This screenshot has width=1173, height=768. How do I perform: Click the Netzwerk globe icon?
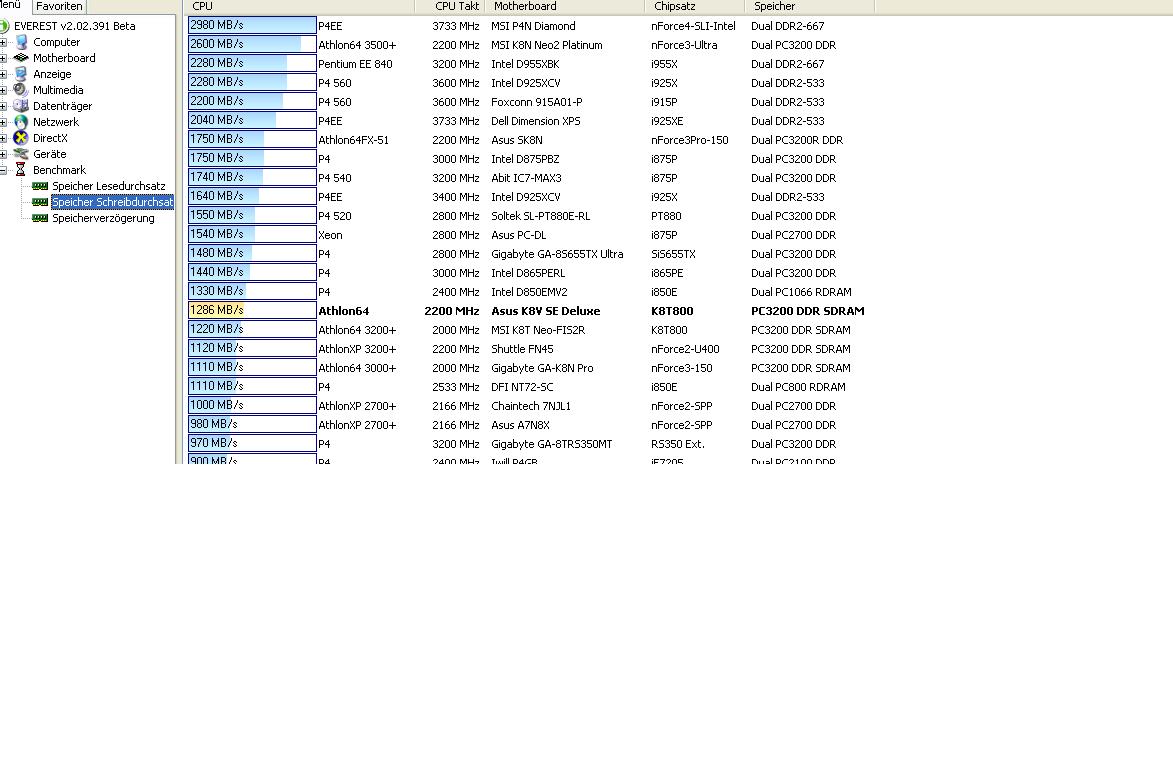click(21, 122)
